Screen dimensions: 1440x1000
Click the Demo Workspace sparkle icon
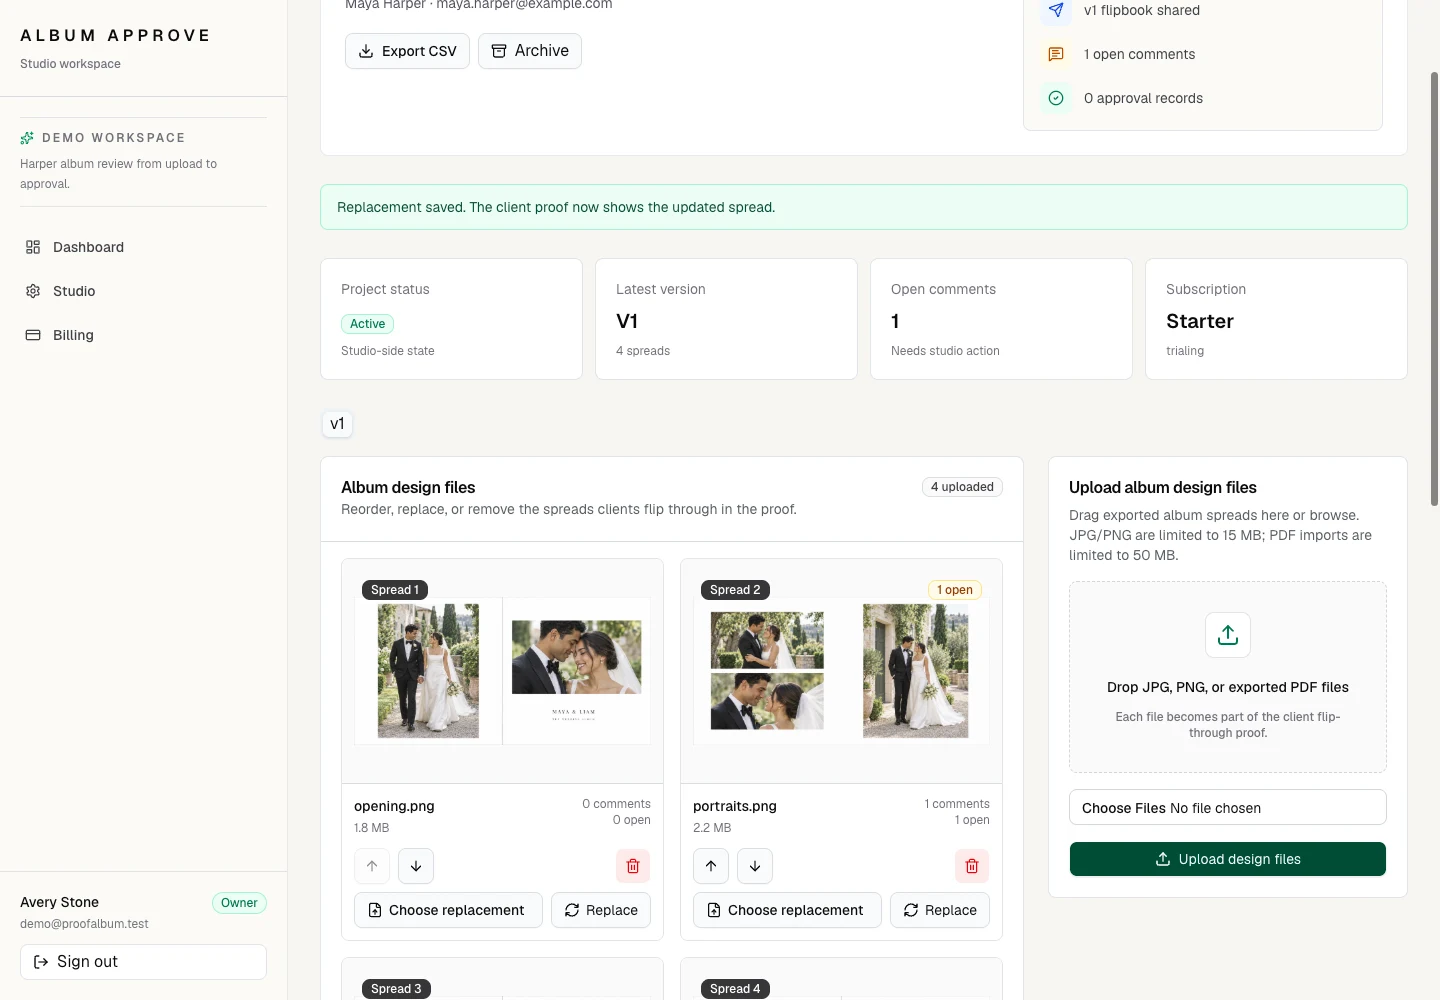[27, 138]
